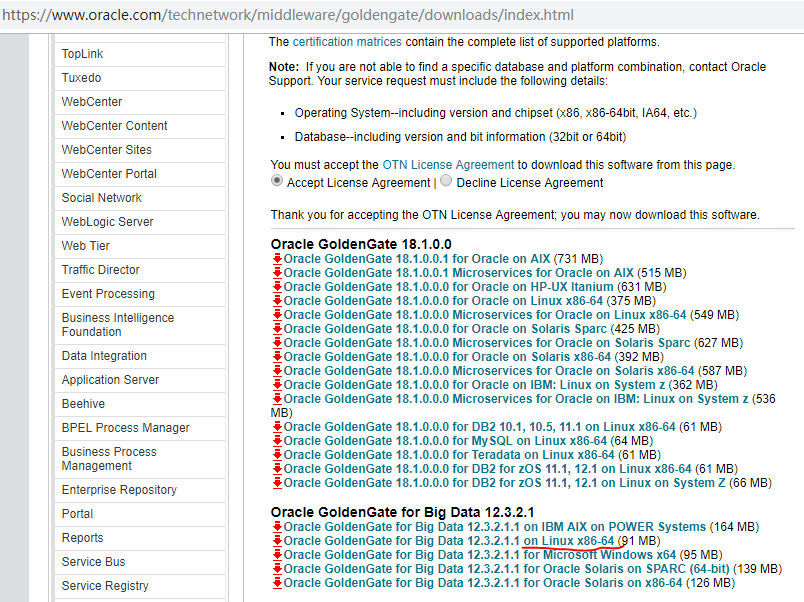Download Big Data 12.3.2.1.1 on Linux x86-64 link
This screenshot has width=804, height=602.
click(x=449, y=541)
